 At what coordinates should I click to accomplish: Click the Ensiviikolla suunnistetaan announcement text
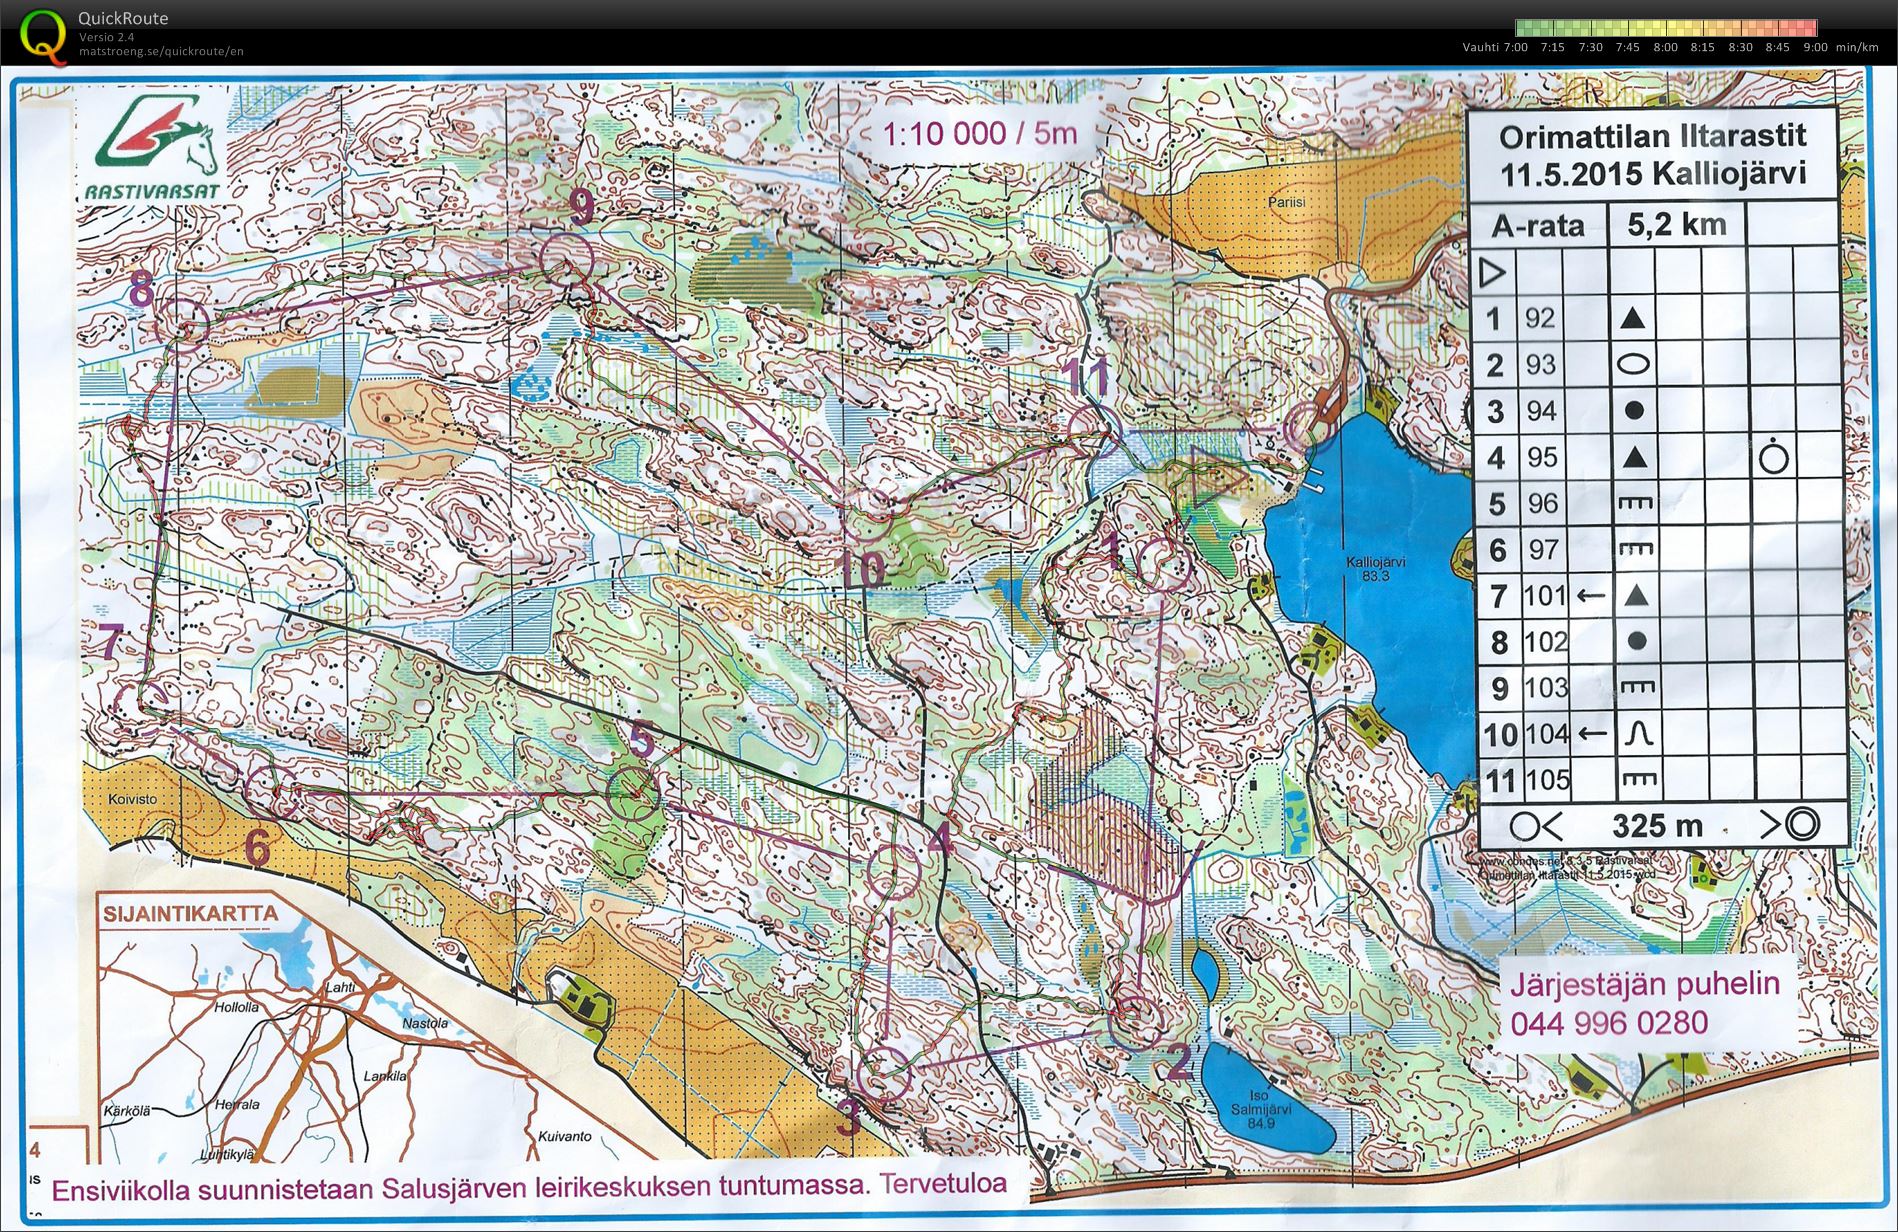click(529, 1188)
